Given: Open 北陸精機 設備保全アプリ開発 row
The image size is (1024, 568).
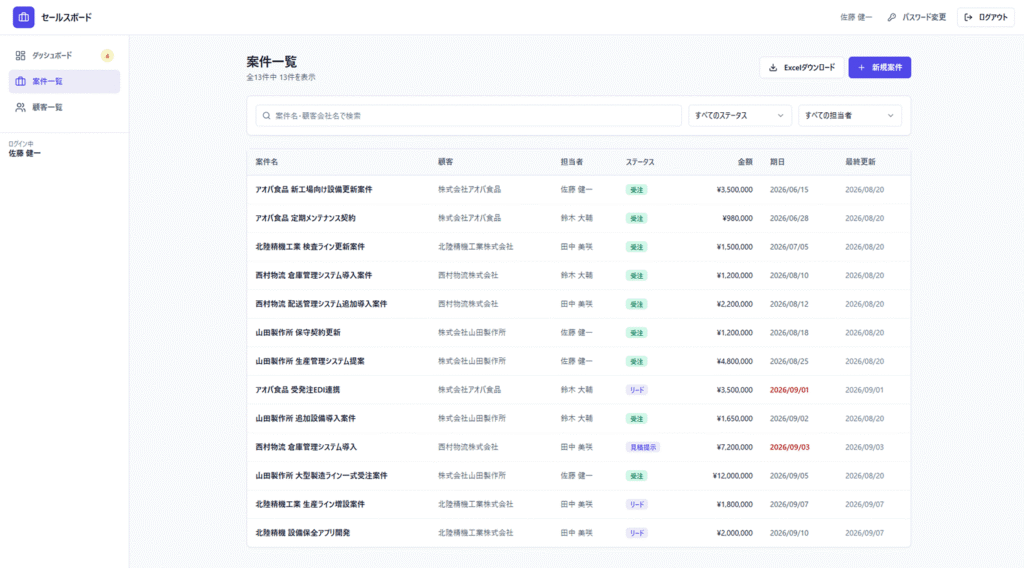Looking at the screenshot, I should [x=579, y=533].
